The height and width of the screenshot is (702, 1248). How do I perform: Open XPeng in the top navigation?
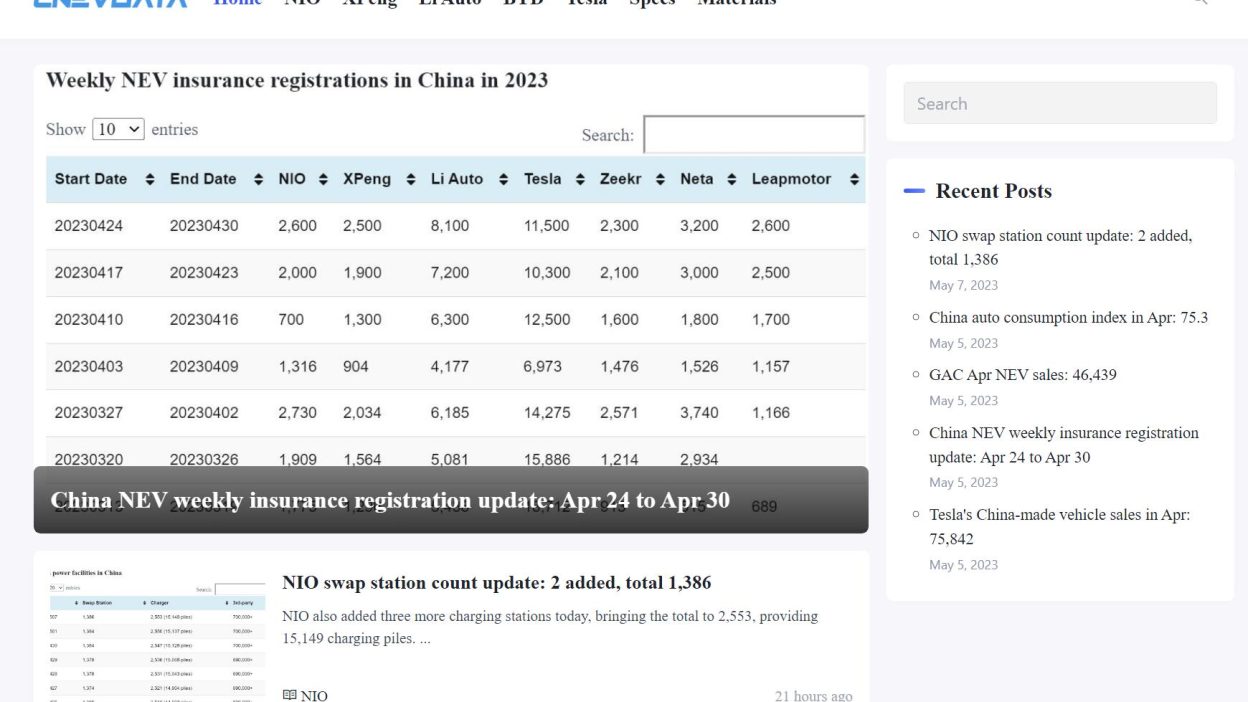(370, 3)
